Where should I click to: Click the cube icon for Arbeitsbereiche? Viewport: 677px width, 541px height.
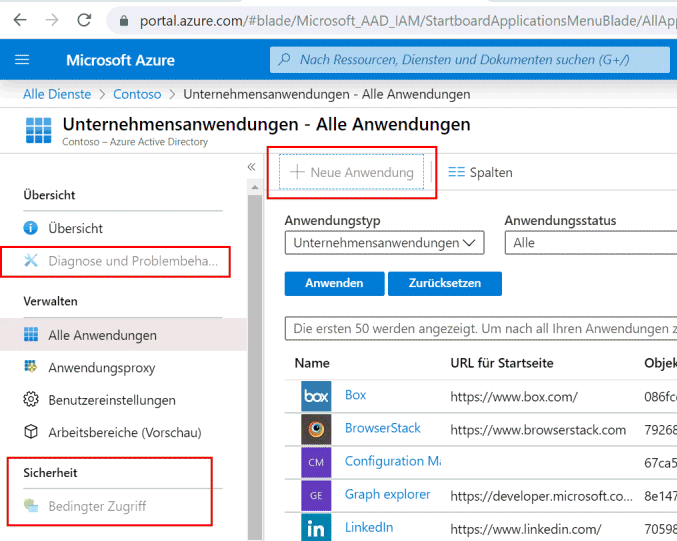tap(31, 431)
